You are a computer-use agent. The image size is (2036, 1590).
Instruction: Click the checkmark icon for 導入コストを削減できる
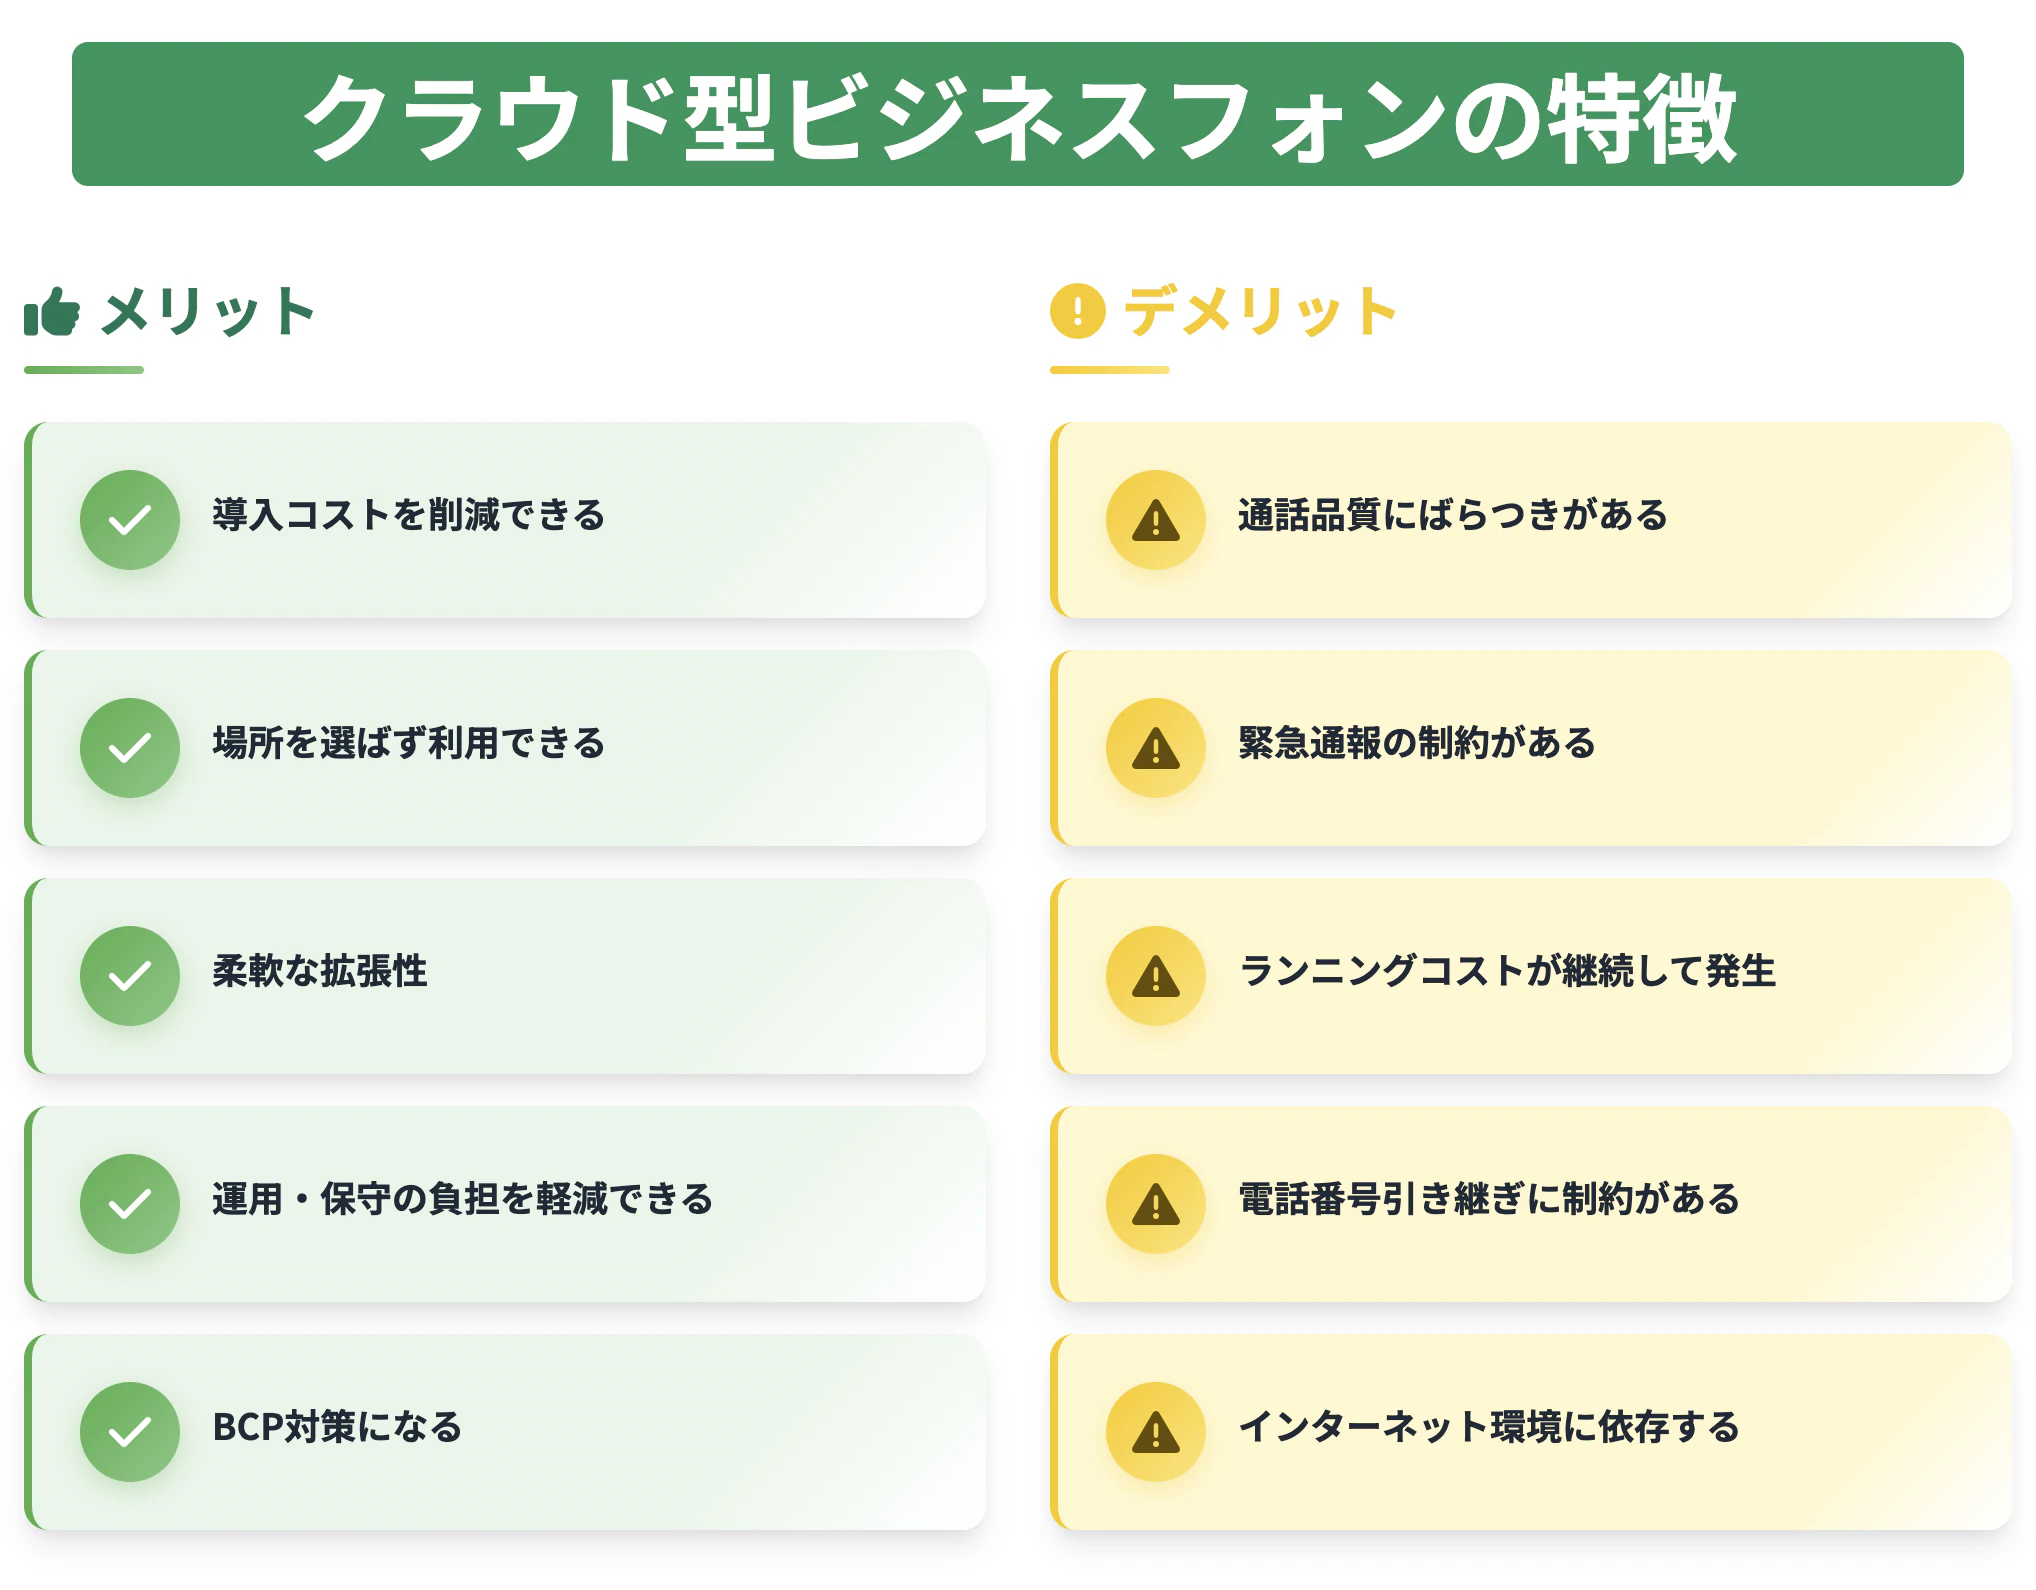click(130, 520)
